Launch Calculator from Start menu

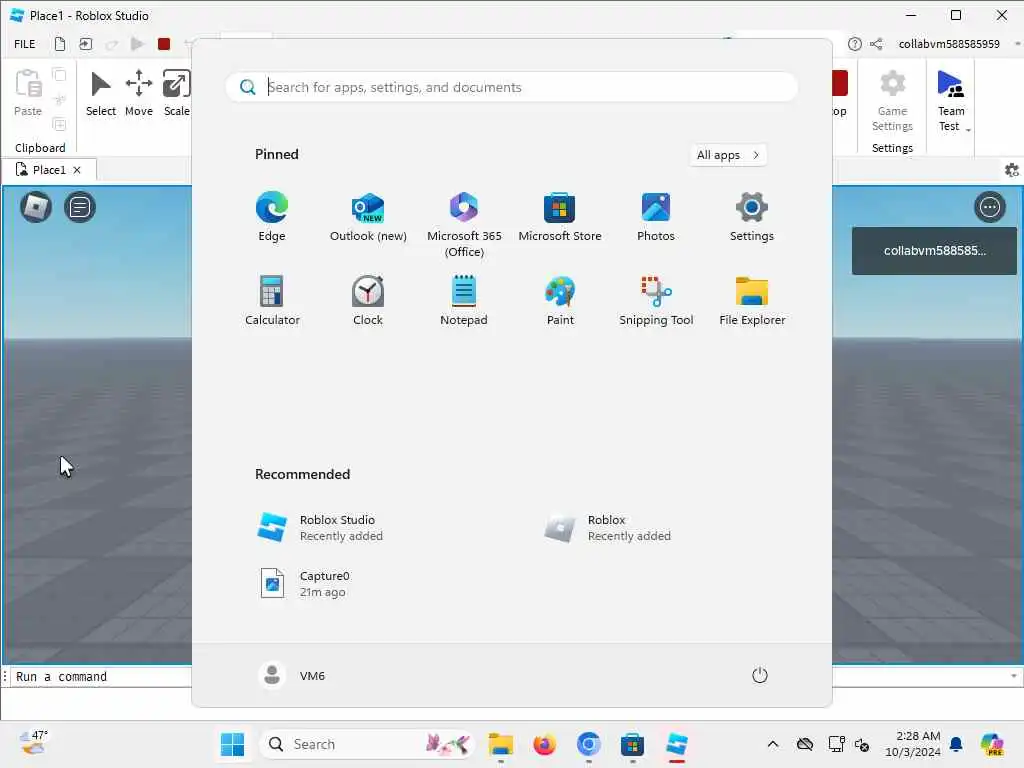(272, 300)
